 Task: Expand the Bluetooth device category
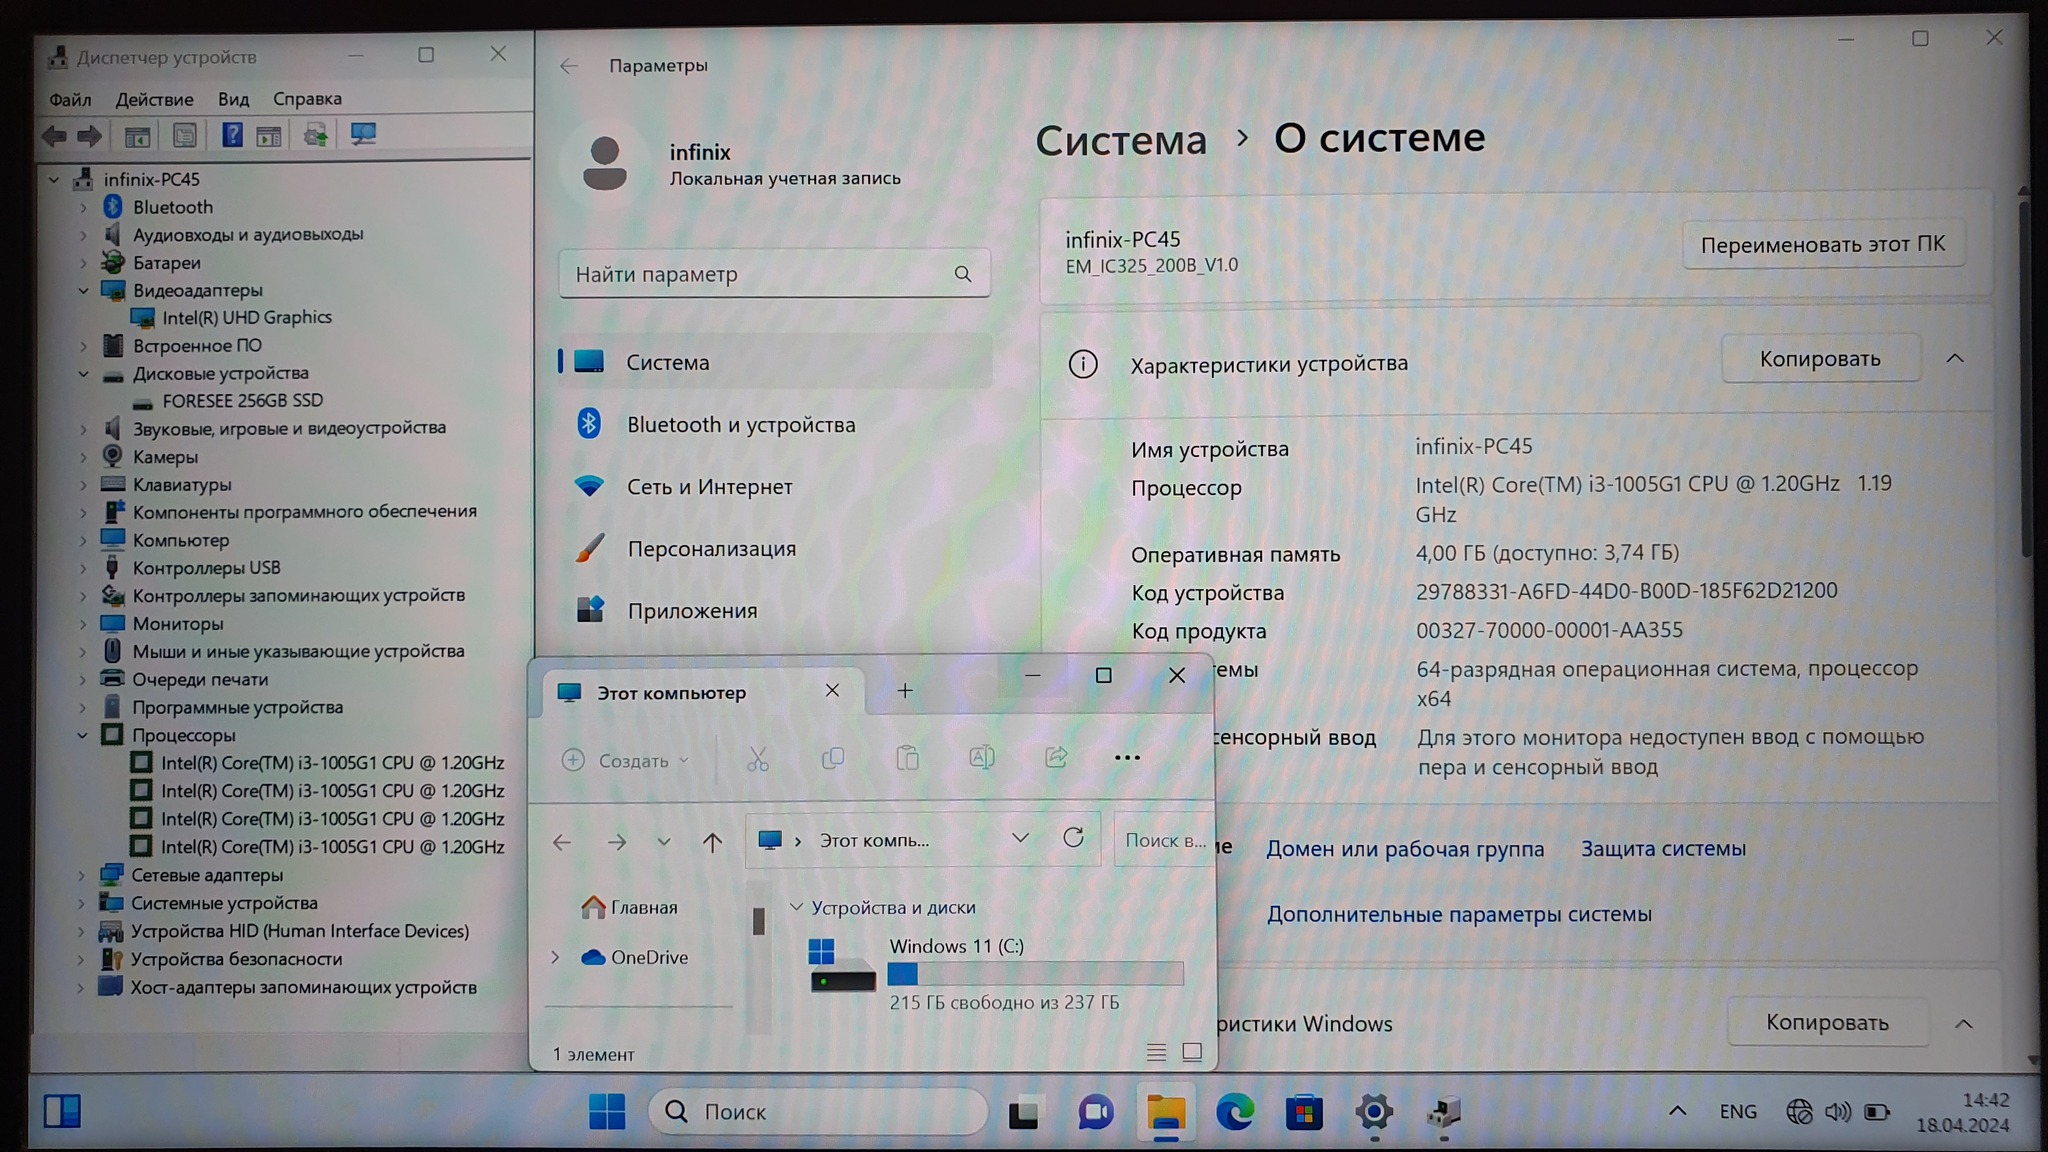(x=83, y=207)
